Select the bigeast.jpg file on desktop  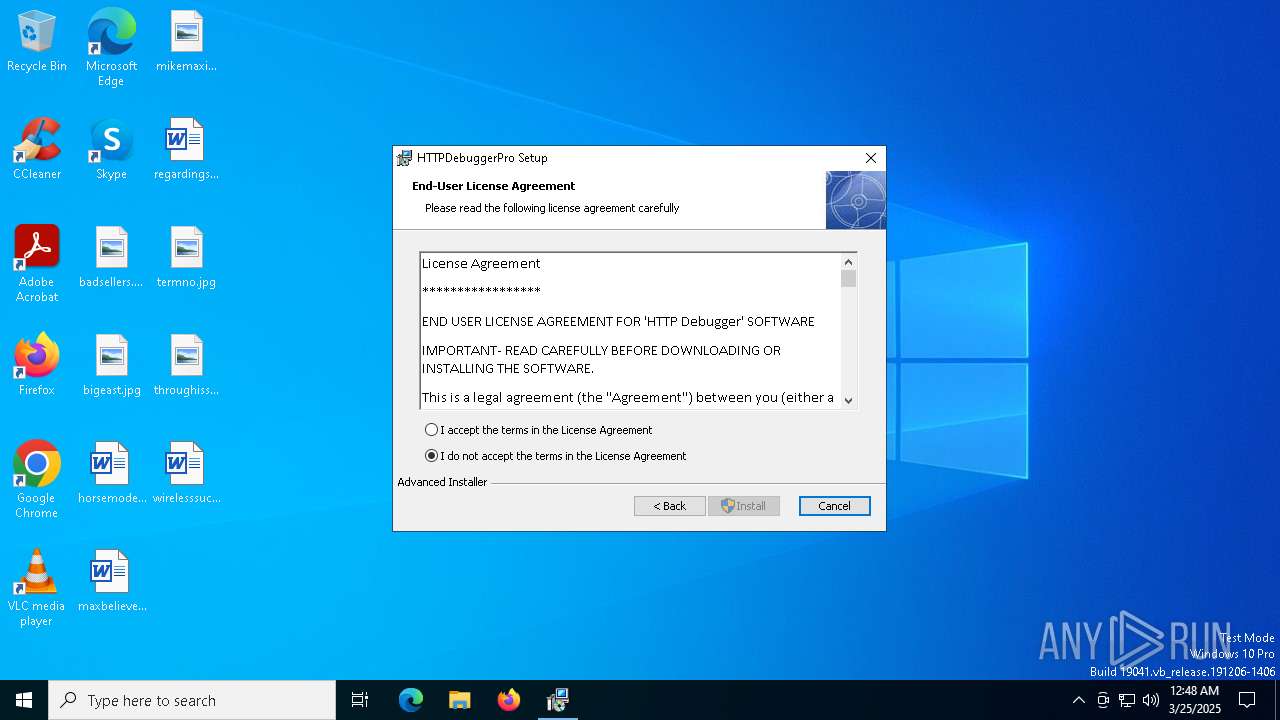click(111, 366)
